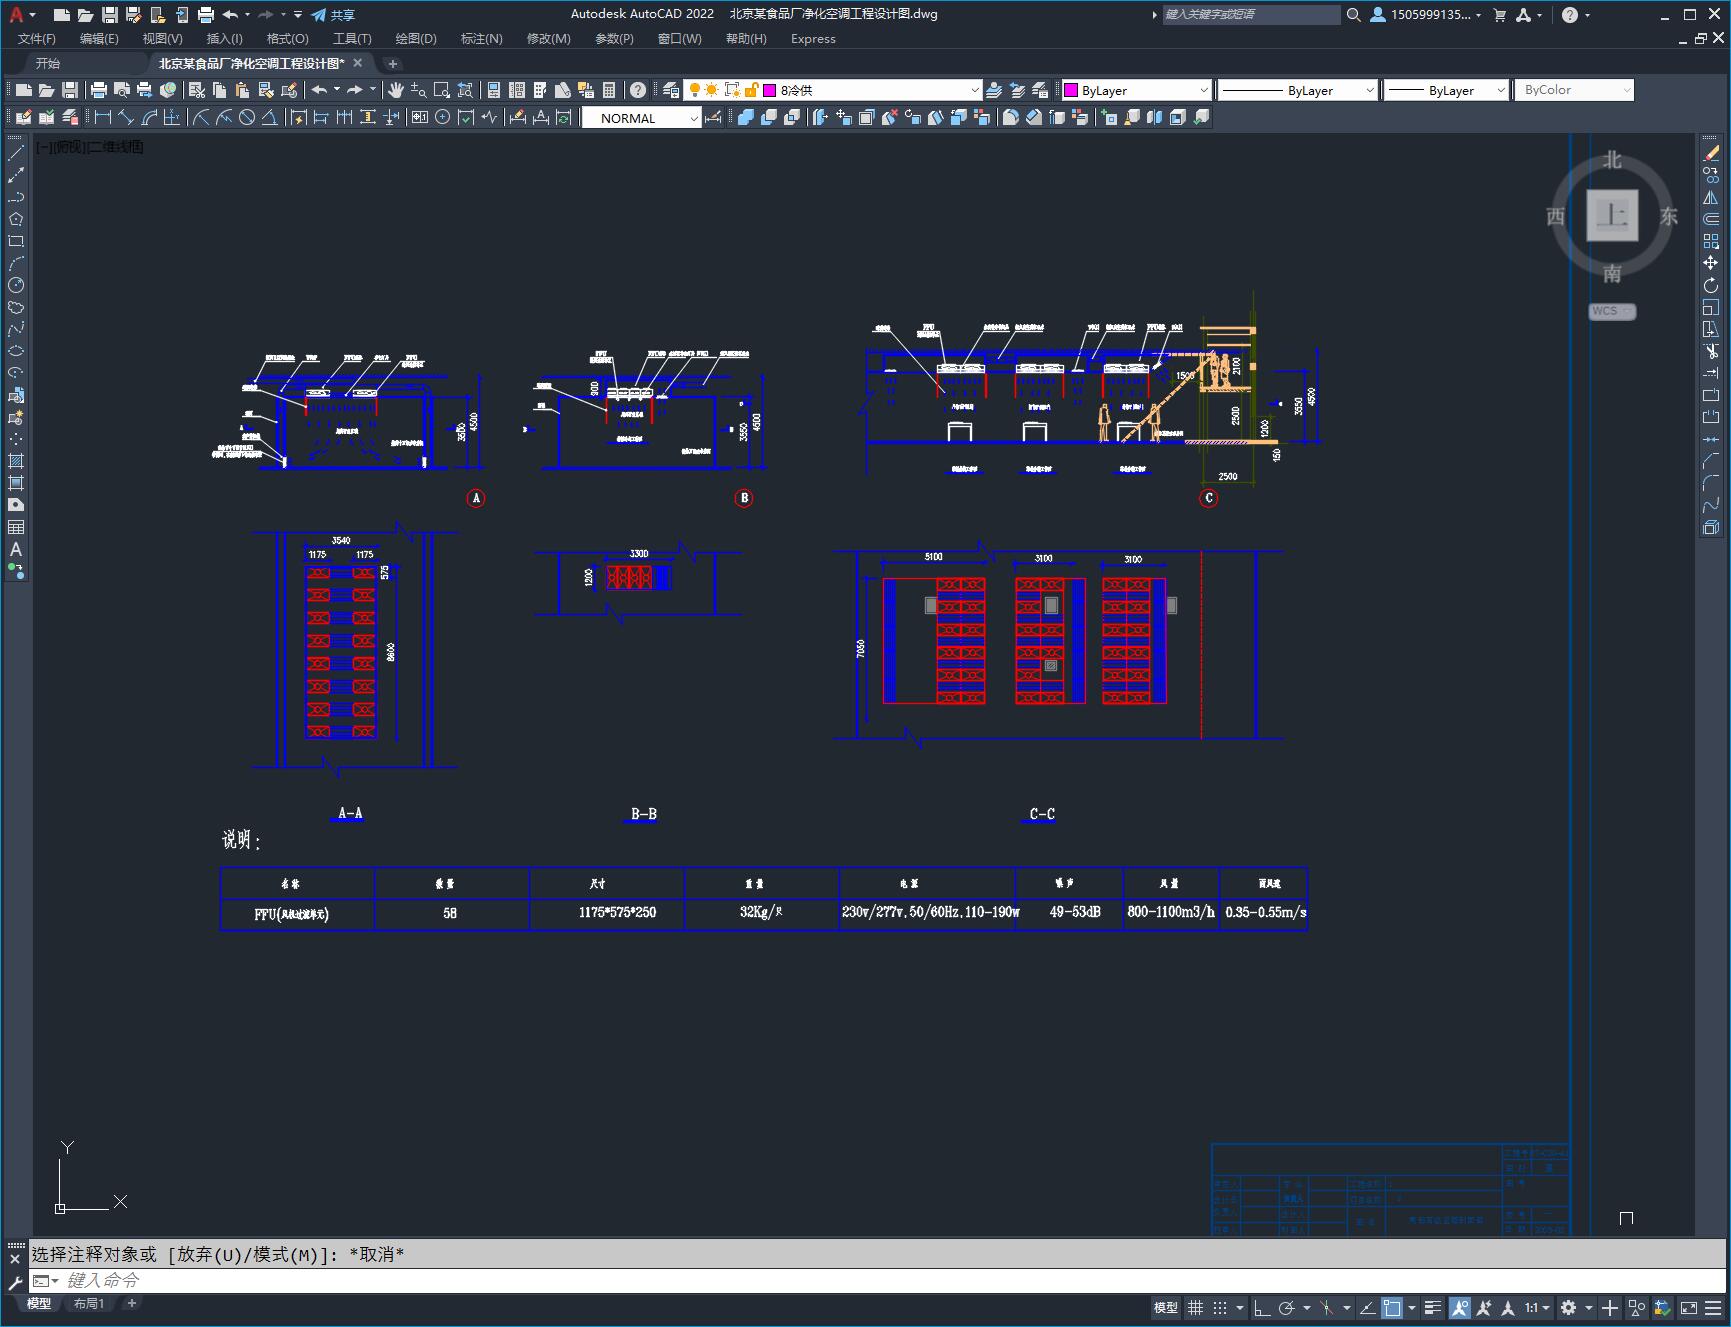Click the Move tool on modify toolbar
Screen dimensions: 1731x1327
(1711, 264)
